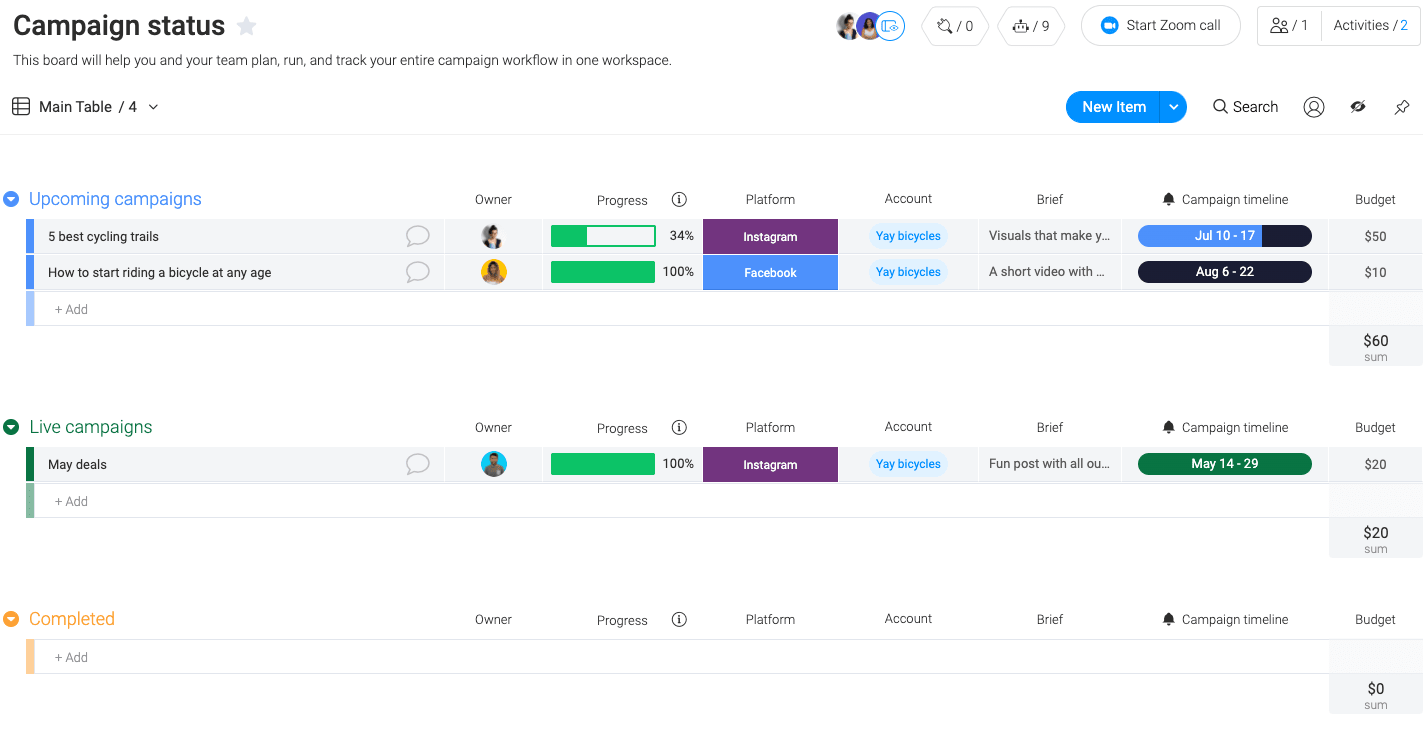Open brief starting 'A short video with'

click(x=1049, y=272)
